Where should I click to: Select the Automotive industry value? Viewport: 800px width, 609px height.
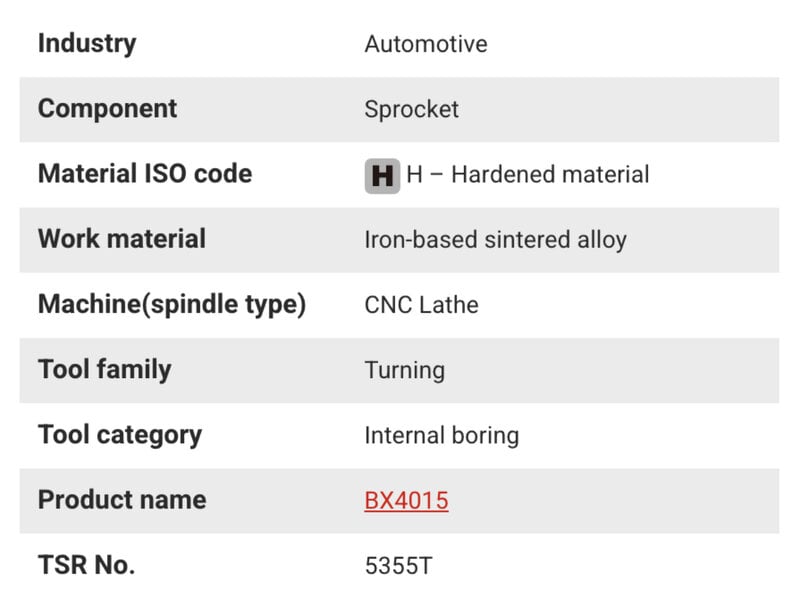(x=426, y=44)
